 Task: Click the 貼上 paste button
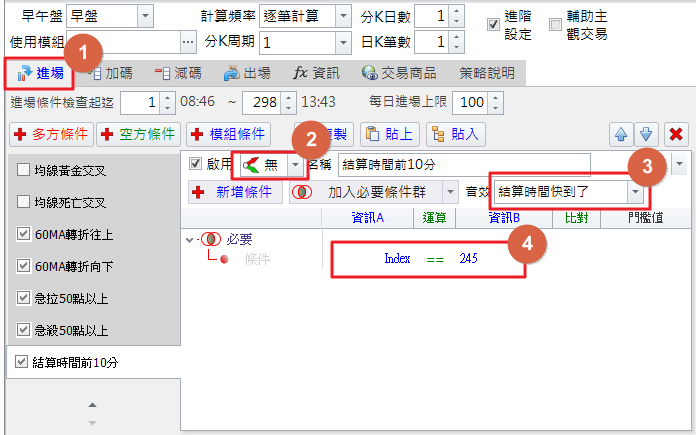tap(390, 134)
